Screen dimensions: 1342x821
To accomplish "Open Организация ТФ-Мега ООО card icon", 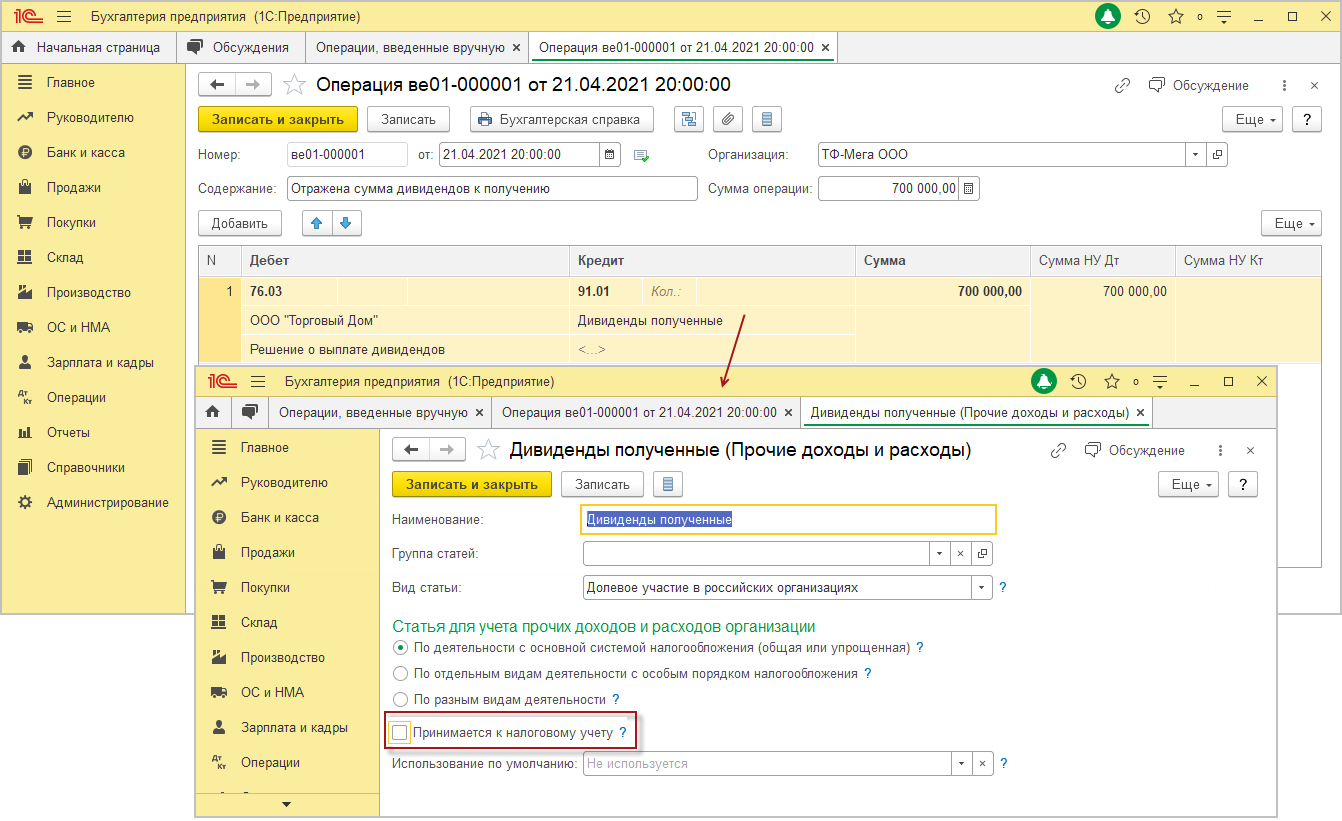I will click(x=1217, y=155).
